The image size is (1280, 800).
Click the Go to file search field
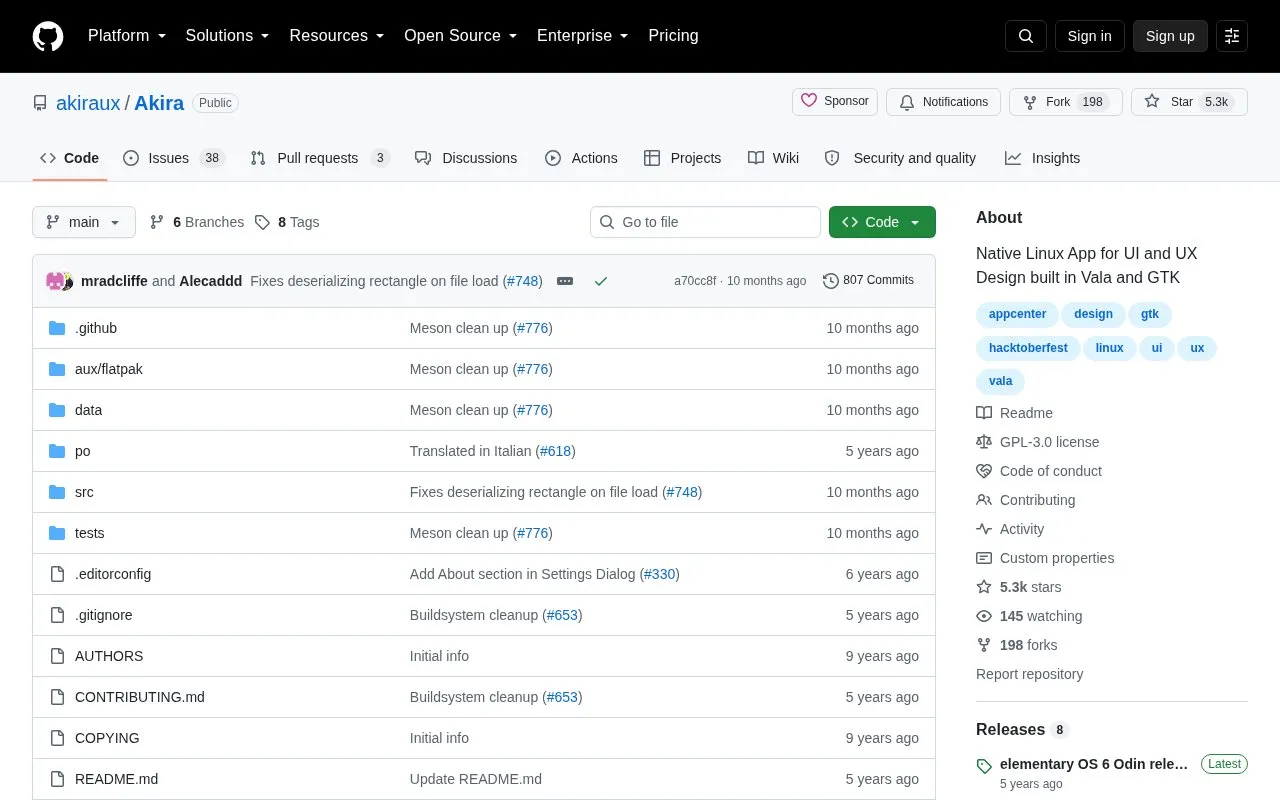click(x=705, y=222)
